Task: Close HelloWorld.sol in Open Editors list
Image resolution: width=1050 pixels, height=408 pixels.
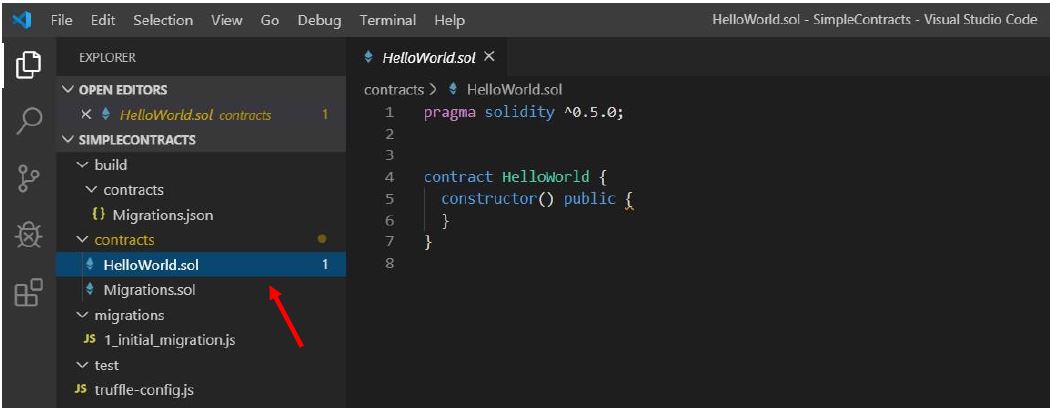Action: click(87, 115)
